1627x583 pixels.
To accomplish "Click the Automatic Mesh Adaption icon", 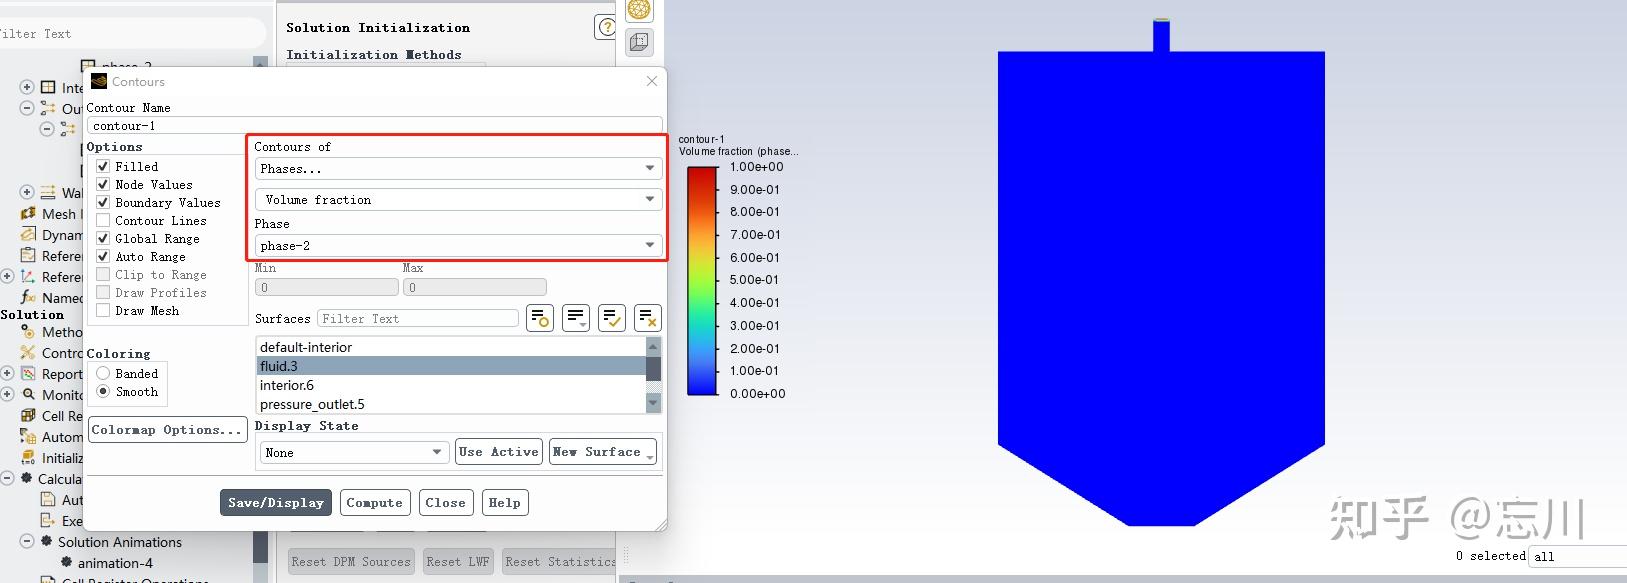I will point(28,436).
